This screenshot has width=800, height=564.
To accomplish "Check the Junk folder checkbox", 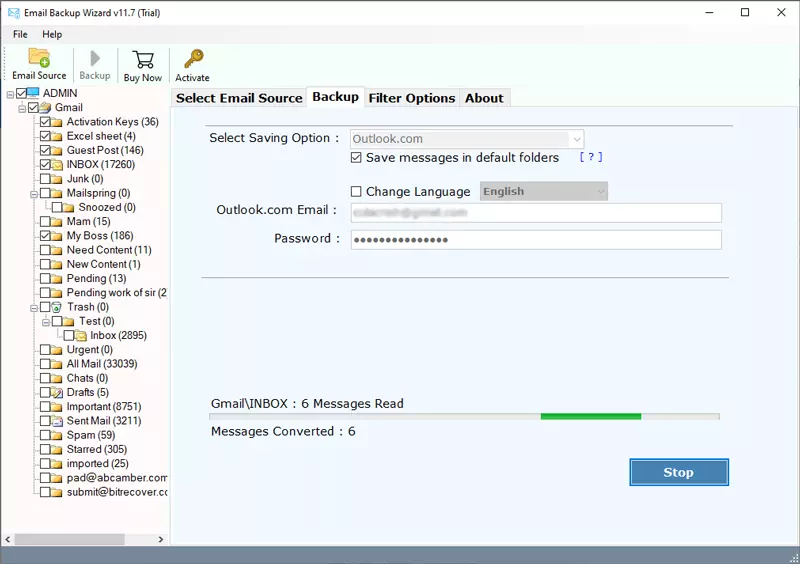I will (45, 179).
